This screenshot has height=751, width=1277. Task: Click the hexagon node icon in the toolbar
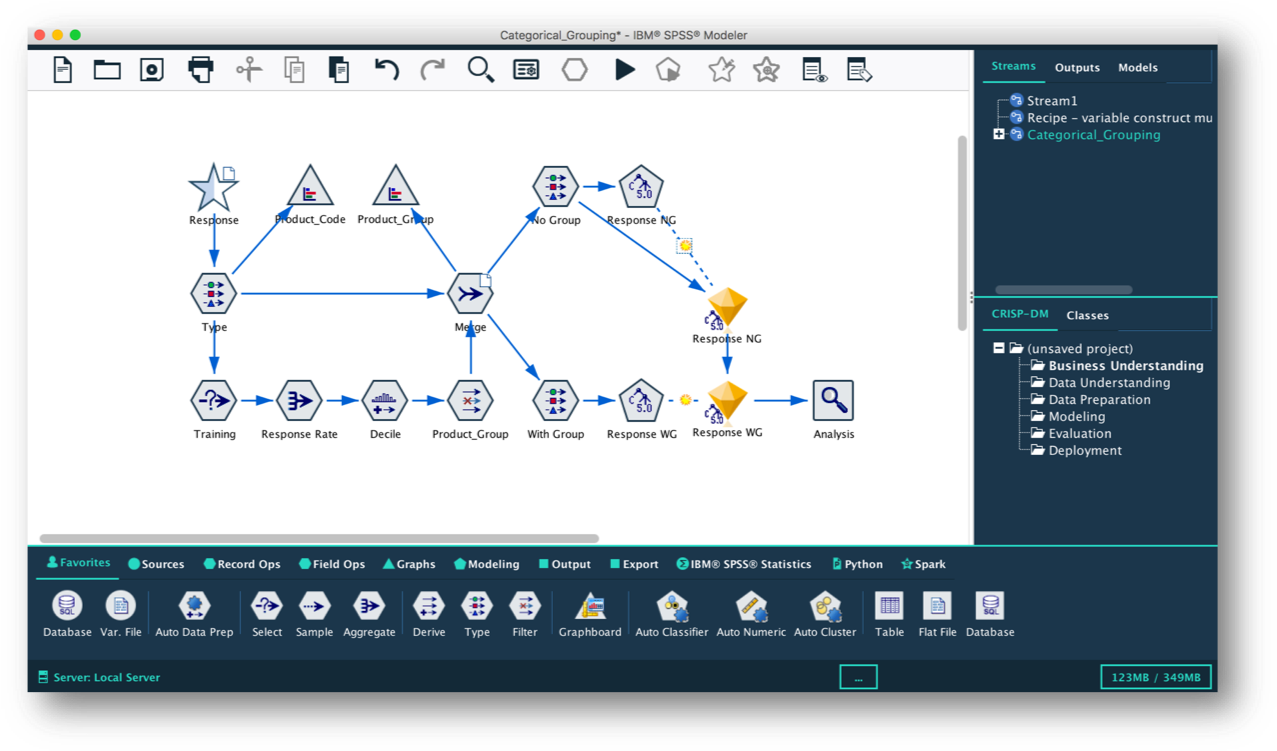click(x=574, y=69)
